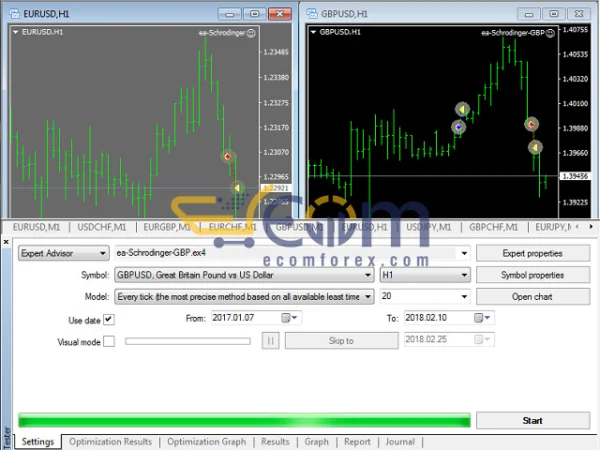Viewport: 600px width, 450px height.
Task: Open the Model Every tick dropdown
Action: pyautogui.click(x=244, y=297)
